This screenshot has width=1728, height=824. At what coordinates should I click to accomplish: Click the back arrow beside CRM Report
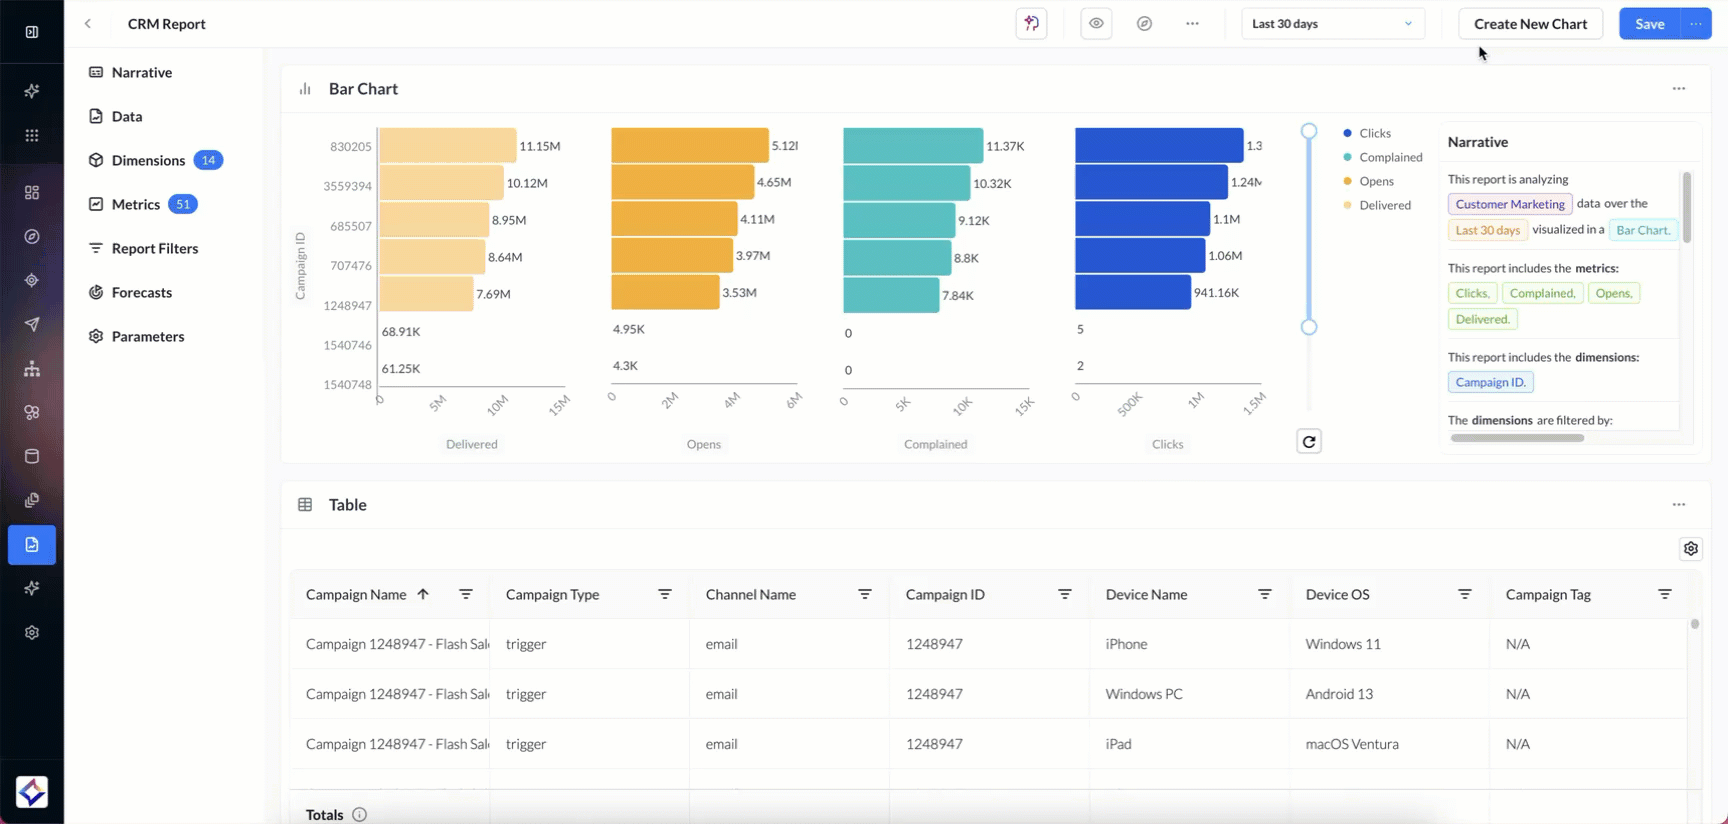88,24
